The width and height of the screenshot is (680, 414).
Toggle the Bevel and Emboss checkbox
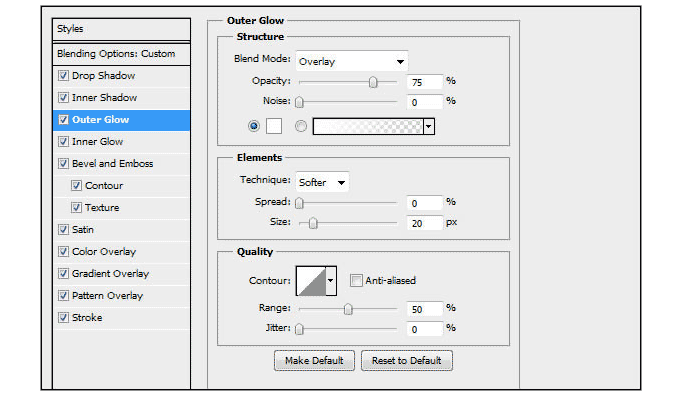coord(64,164)
